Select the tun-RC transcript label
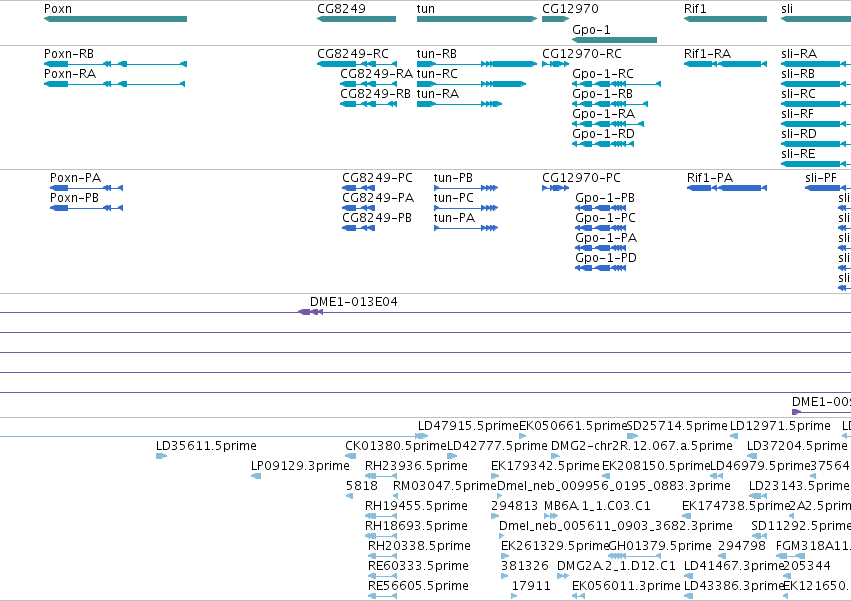 (x=437, y=74)
